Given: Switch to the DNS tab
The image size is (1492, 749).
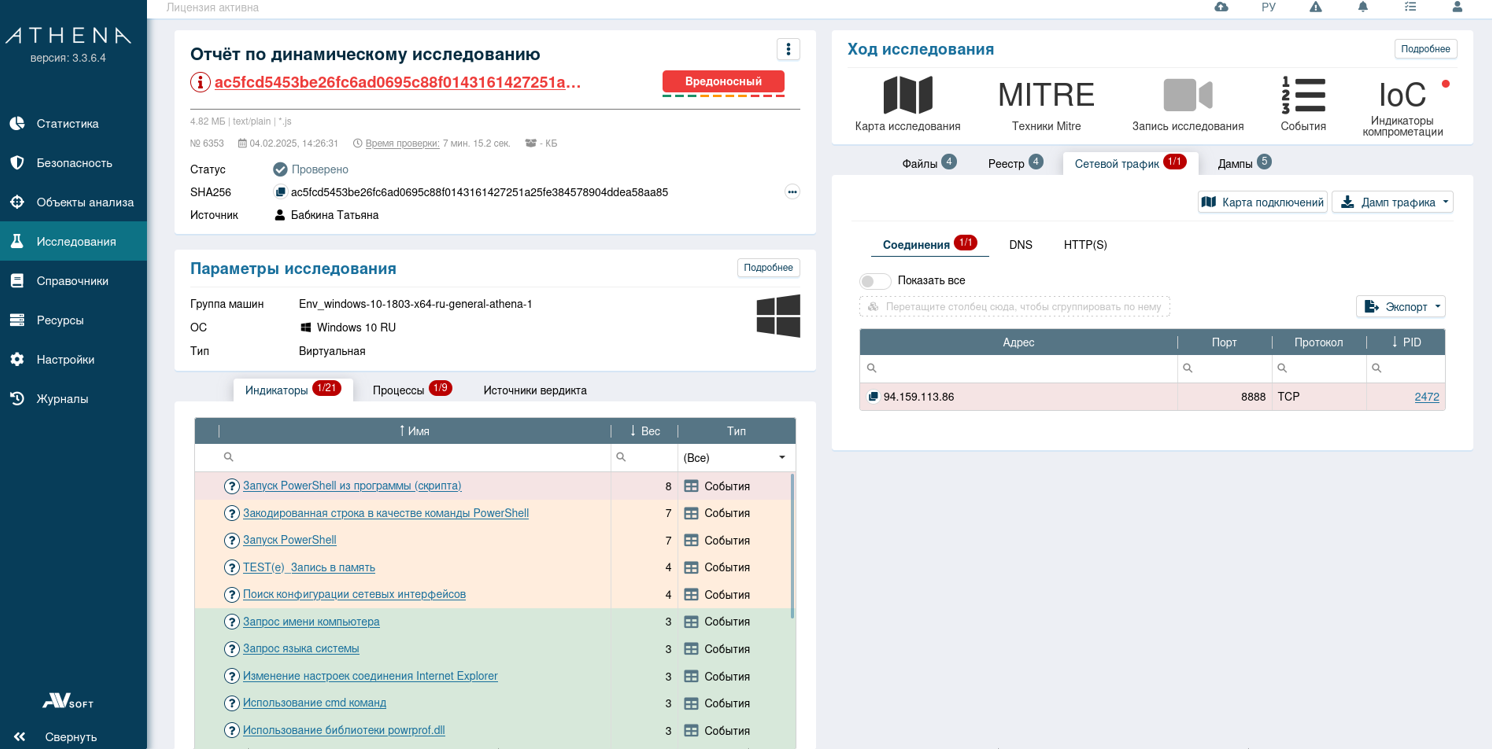Looking at the screenshot, I should pos(1020,245).
